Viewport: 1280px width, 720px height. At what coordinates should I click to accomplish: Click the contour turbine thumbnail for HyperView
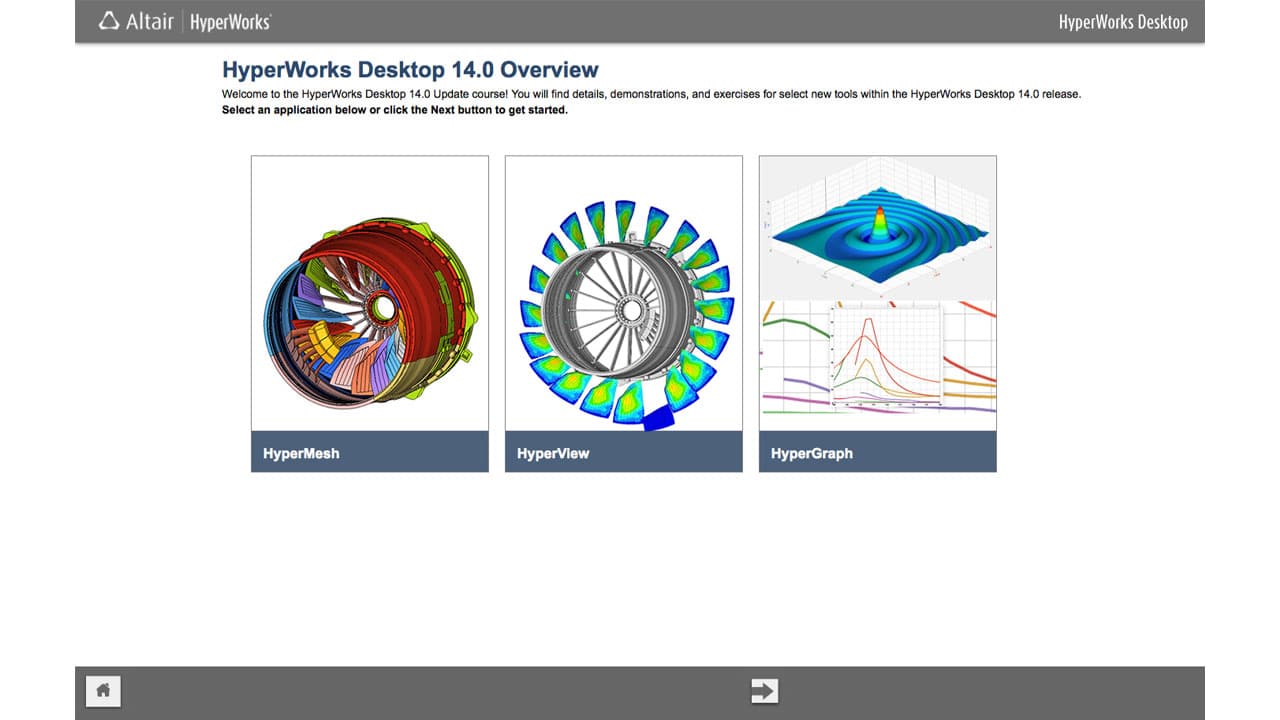[623, 293]
